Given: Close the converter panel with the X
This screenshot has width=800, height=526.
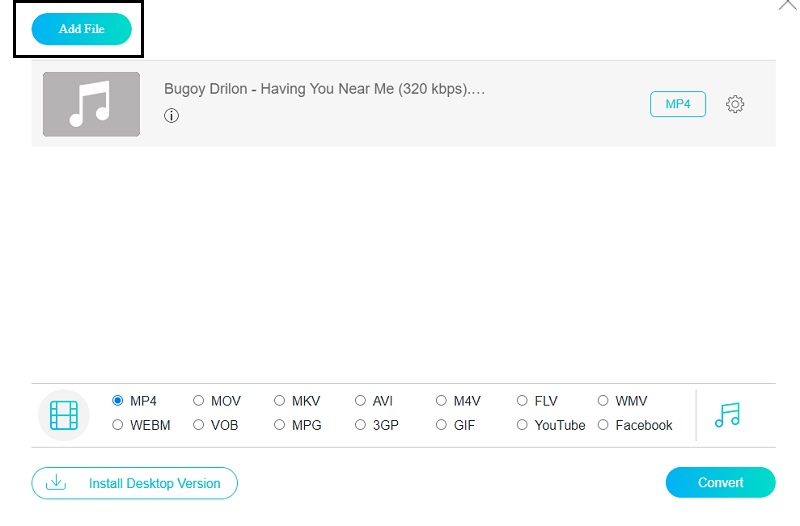Looking at the screenshot, I should [787, 5].
